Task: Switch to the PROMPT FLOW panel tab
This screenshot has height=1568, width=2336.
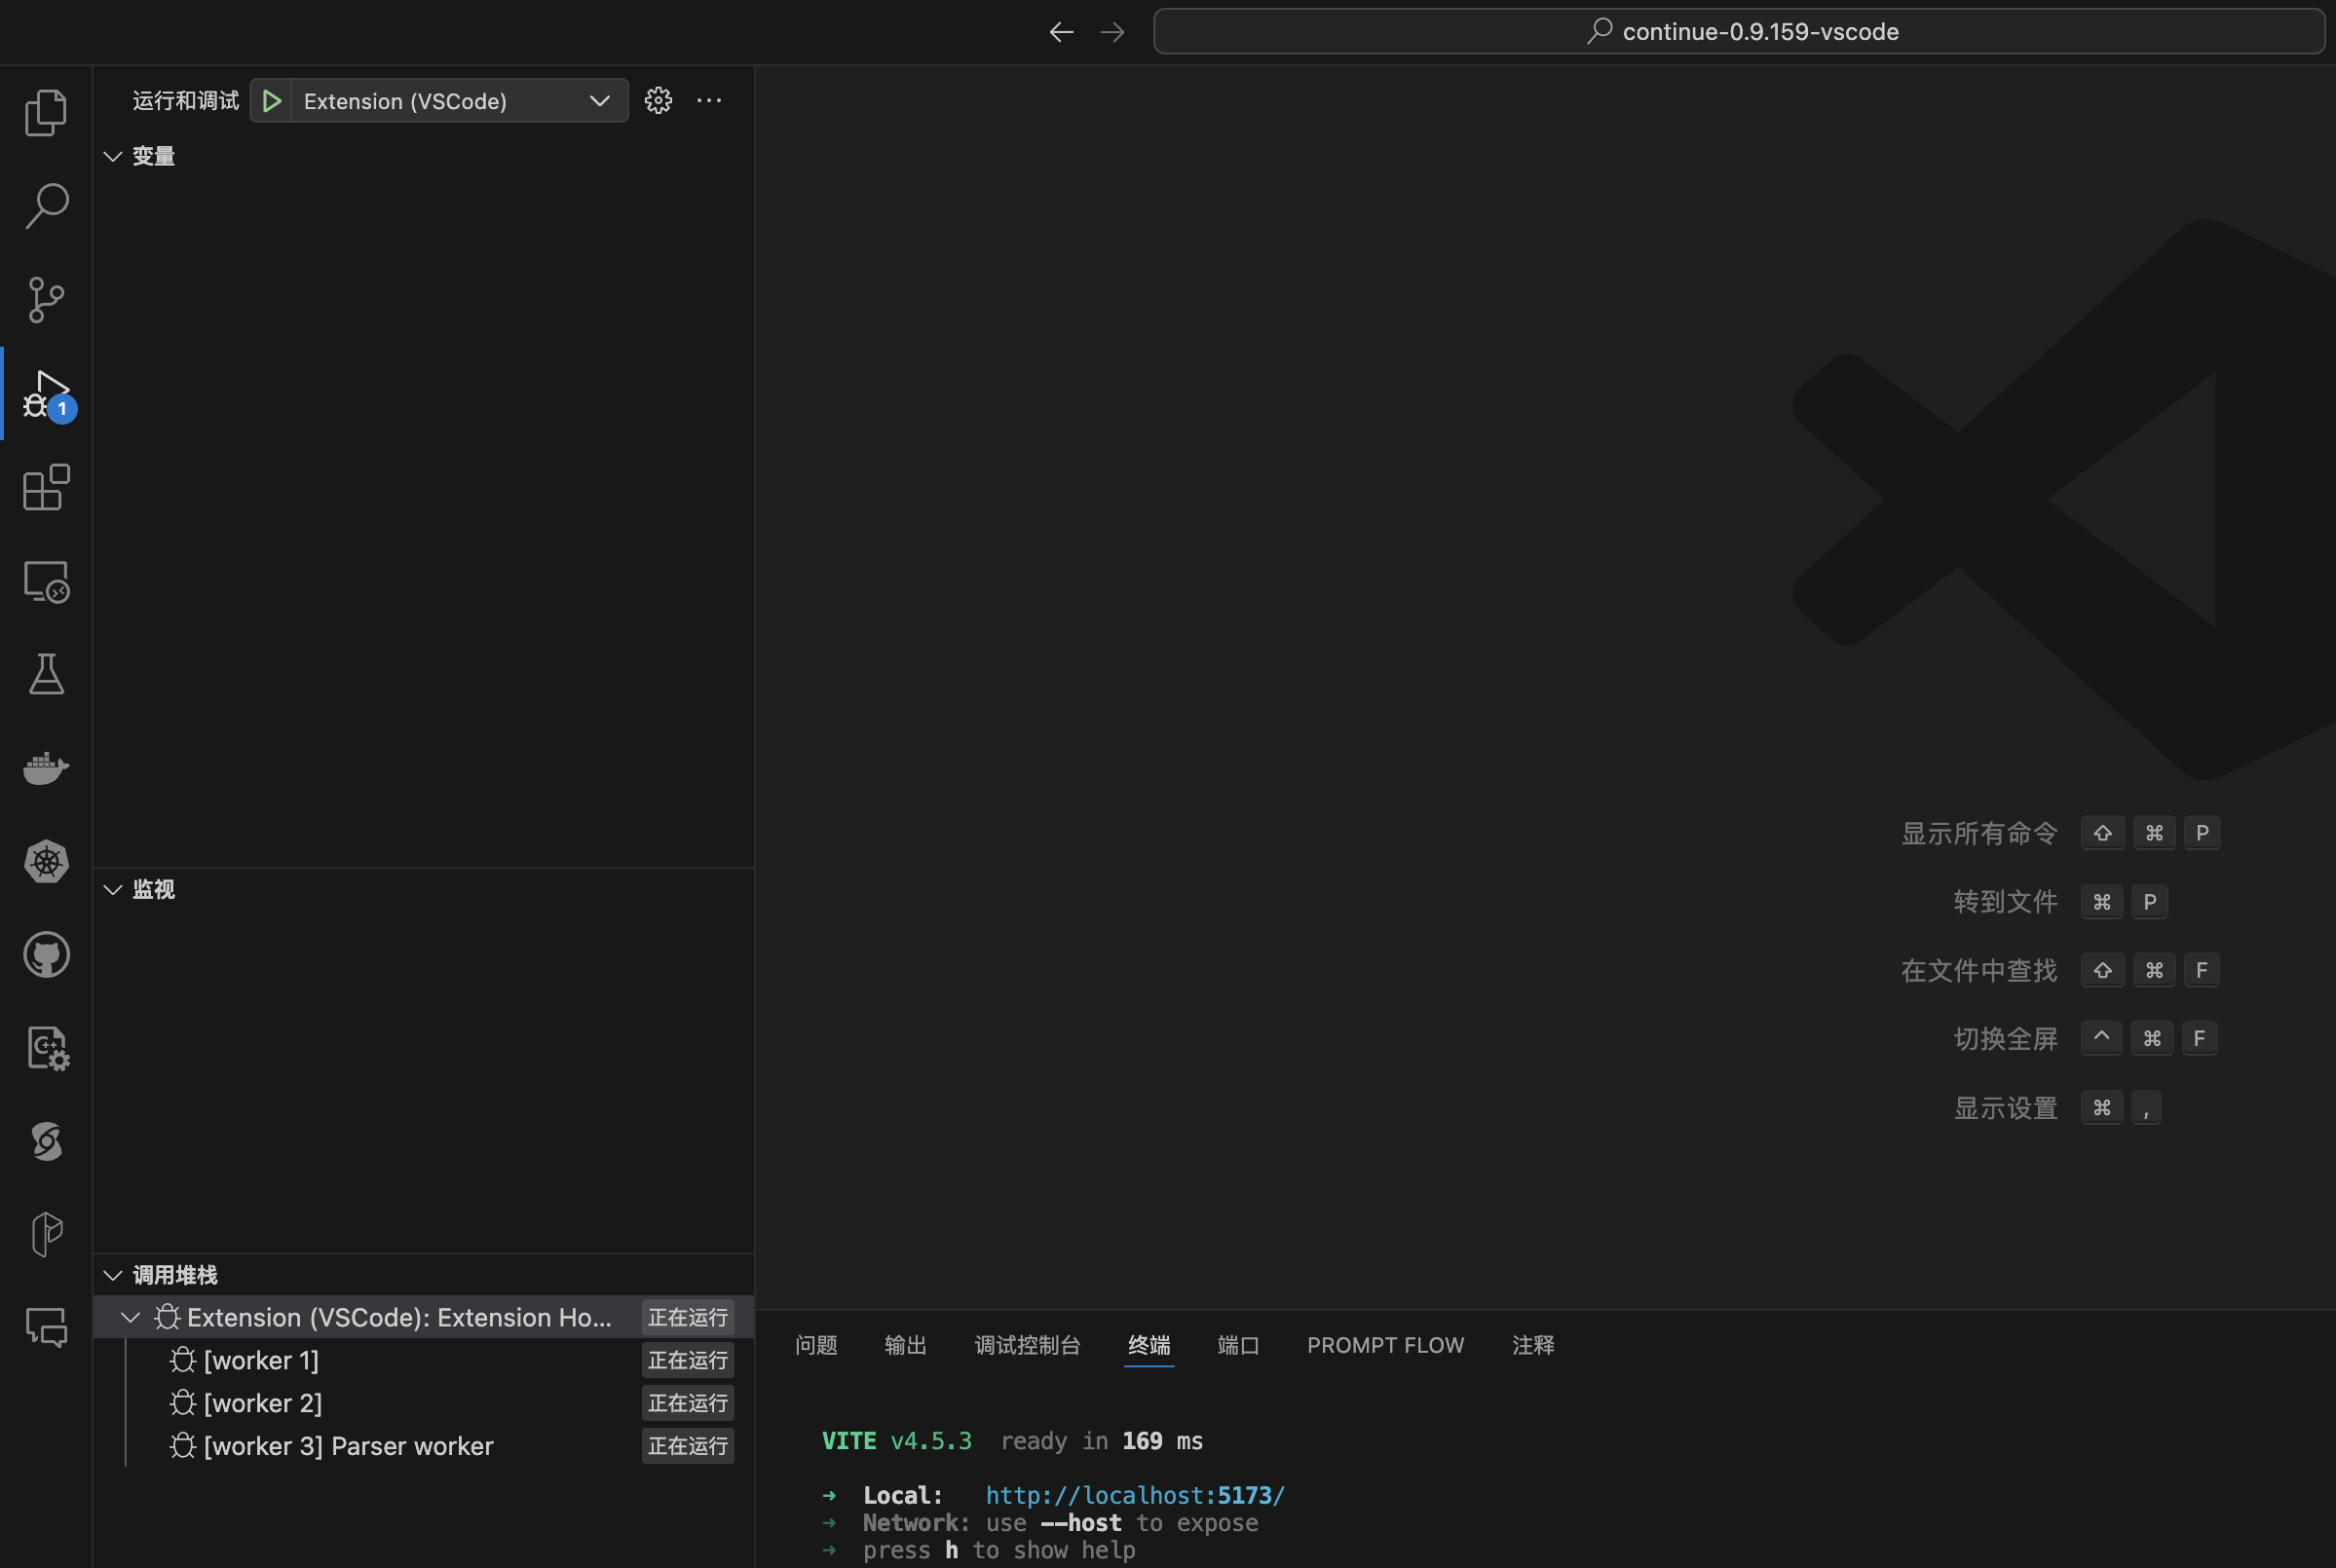Action: tap(1385, 1346)
